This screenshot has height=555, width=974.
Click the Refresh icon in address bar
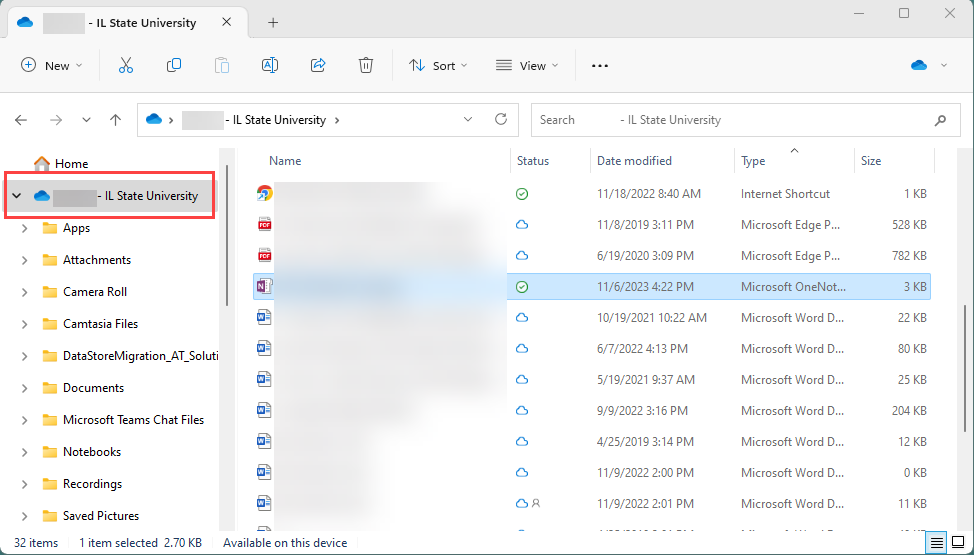[x=501, y=119]
